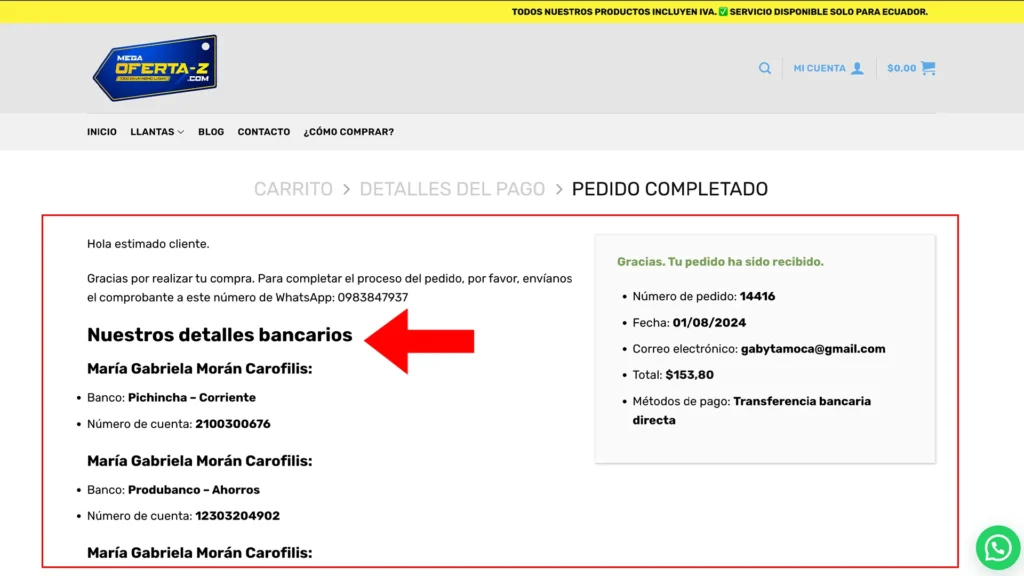Go to the DETALLES DEL PAGO step
1024x576 pixels.
[452, 189]
